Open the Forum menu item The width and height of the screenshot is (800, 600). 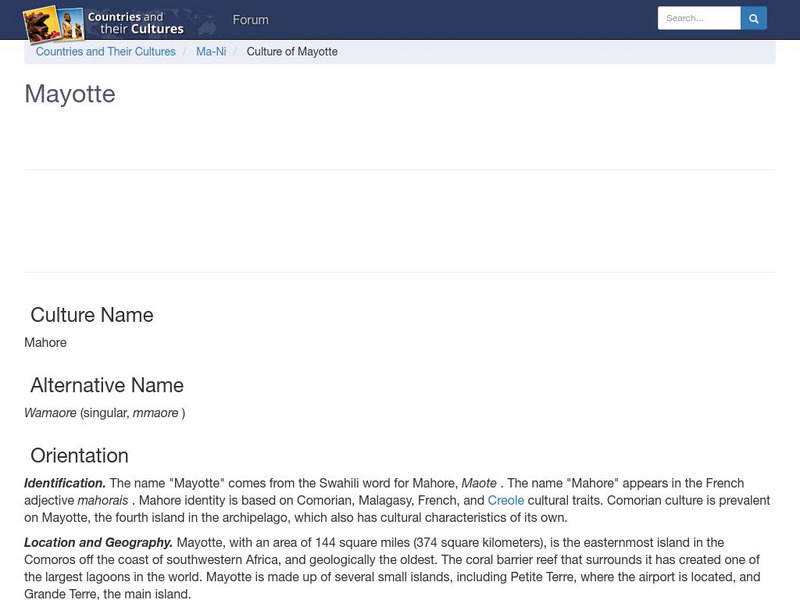251,20
